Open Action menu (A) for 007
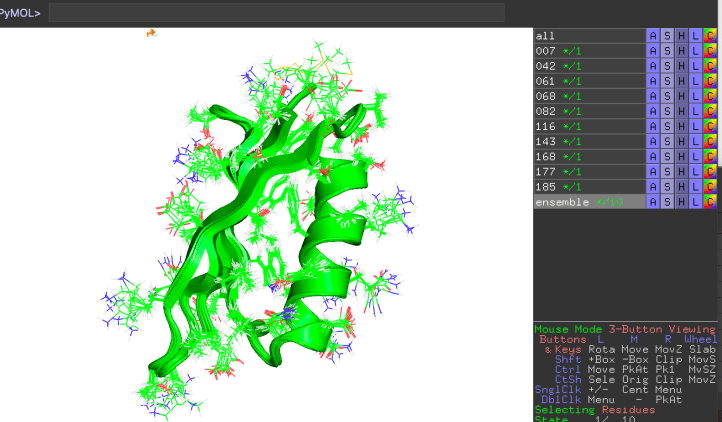This screenshot has width=722, height=422. click(653, 51)
